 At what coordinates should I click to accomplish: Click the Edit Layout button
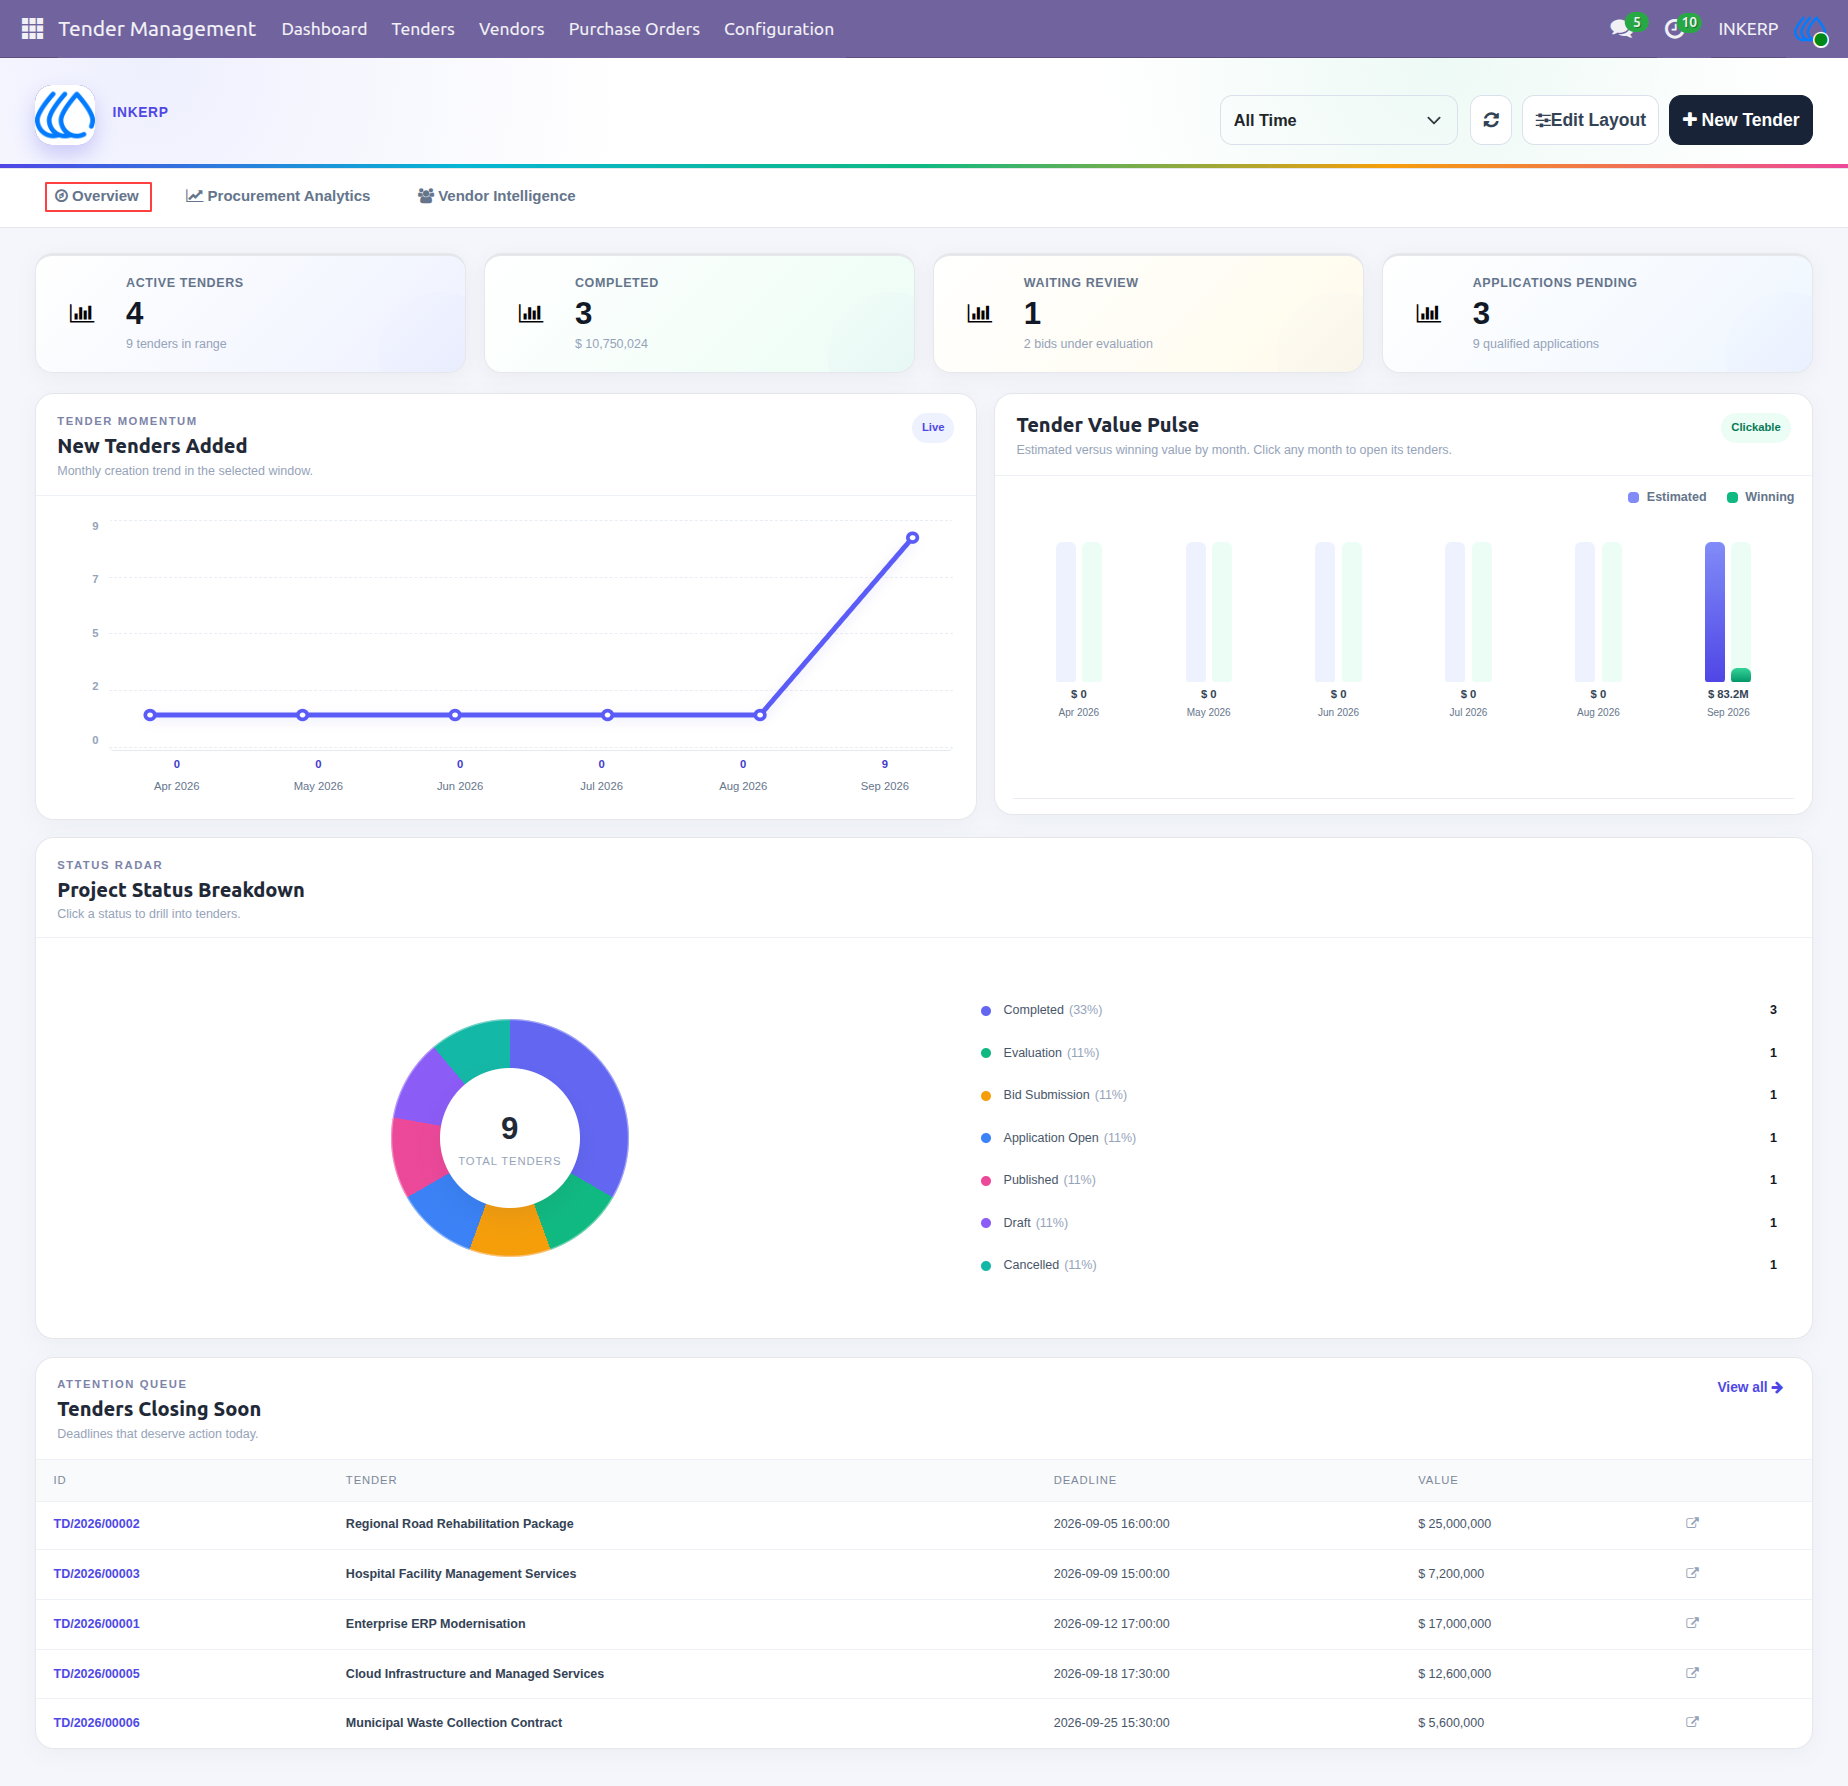pyautogui.click(x=1590, y=120)
